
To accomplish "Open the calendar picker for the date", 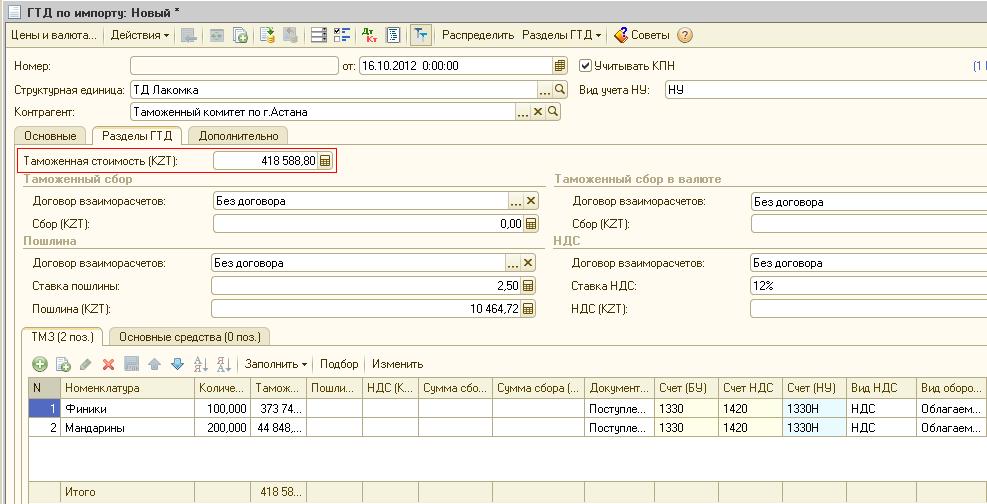I will click(x=560, y=66).
